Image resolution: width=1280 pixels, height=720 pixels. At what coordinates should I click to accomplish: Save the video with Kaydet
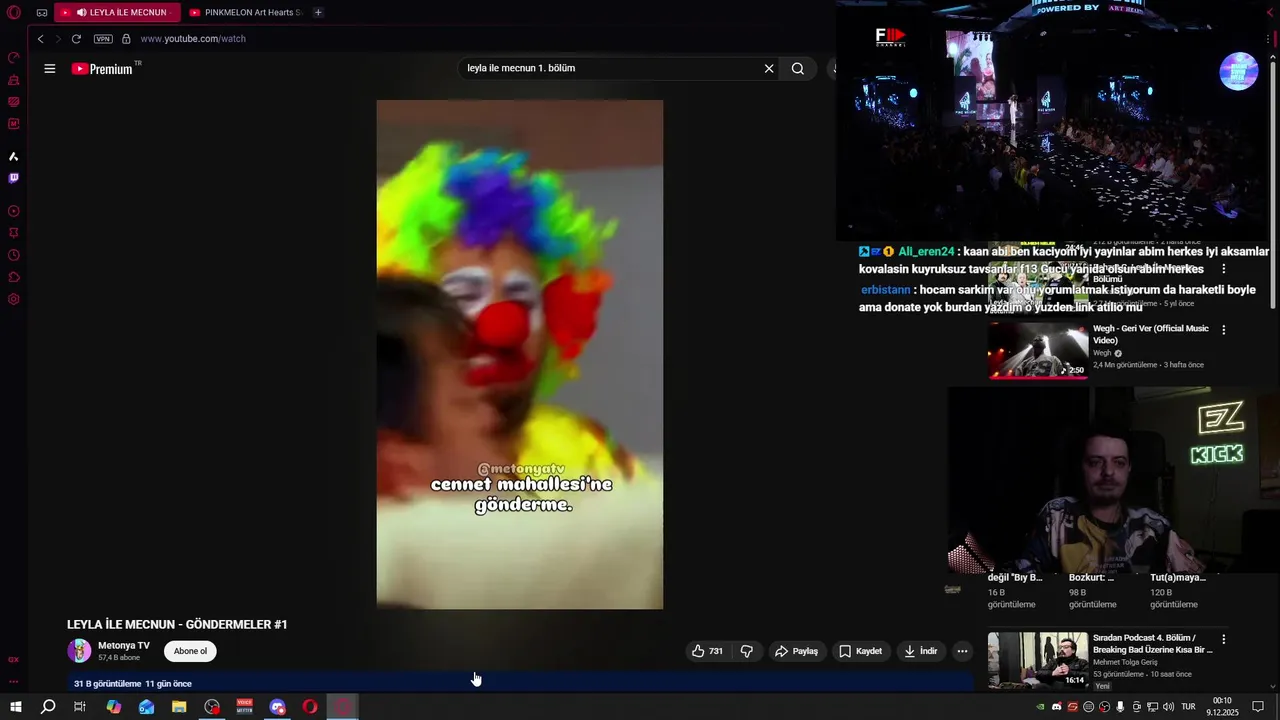860,651
